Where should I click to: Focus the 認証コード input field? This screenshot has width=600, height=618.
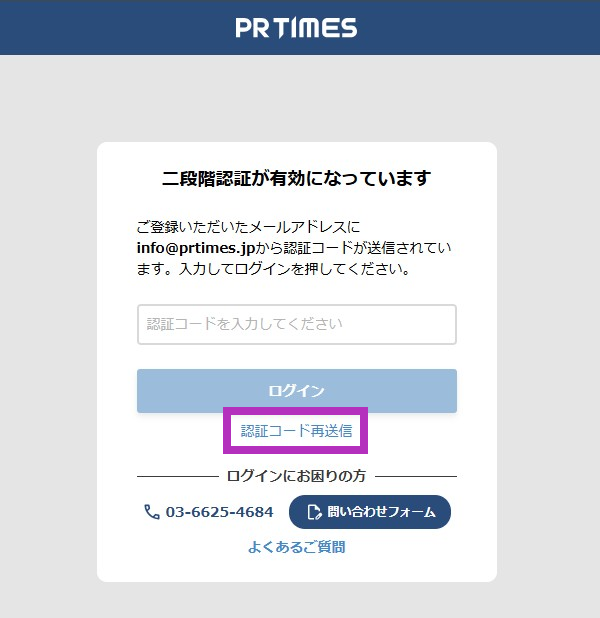[296, 324]
